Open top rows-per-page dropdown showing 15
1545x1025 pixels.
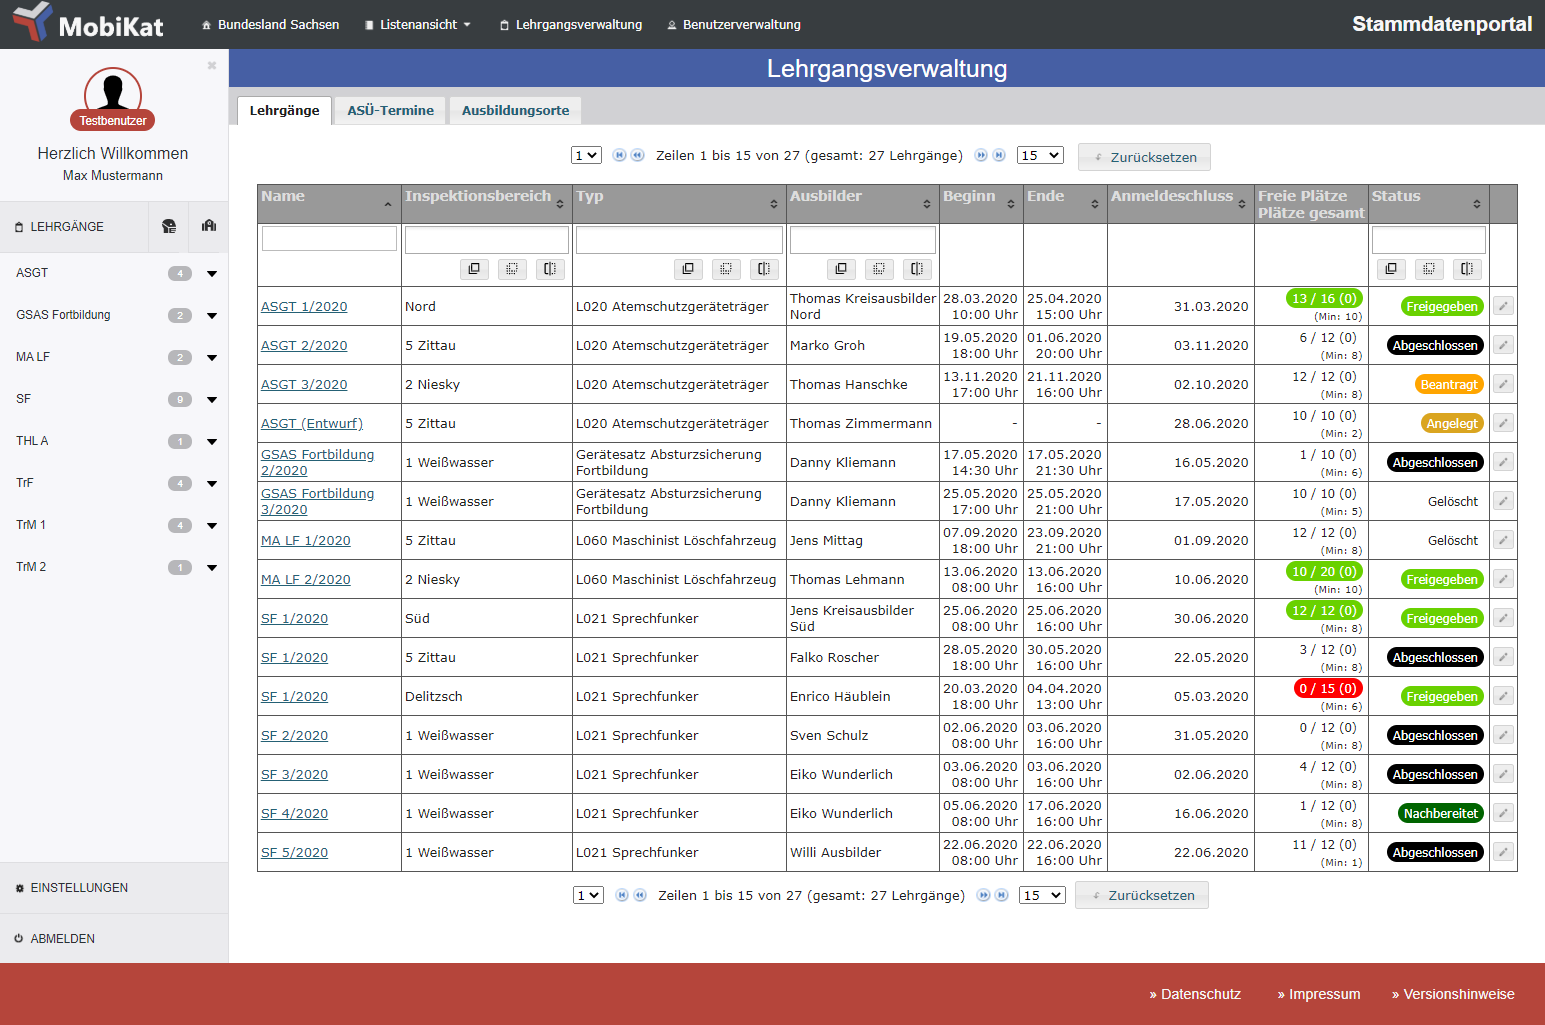1040,155
